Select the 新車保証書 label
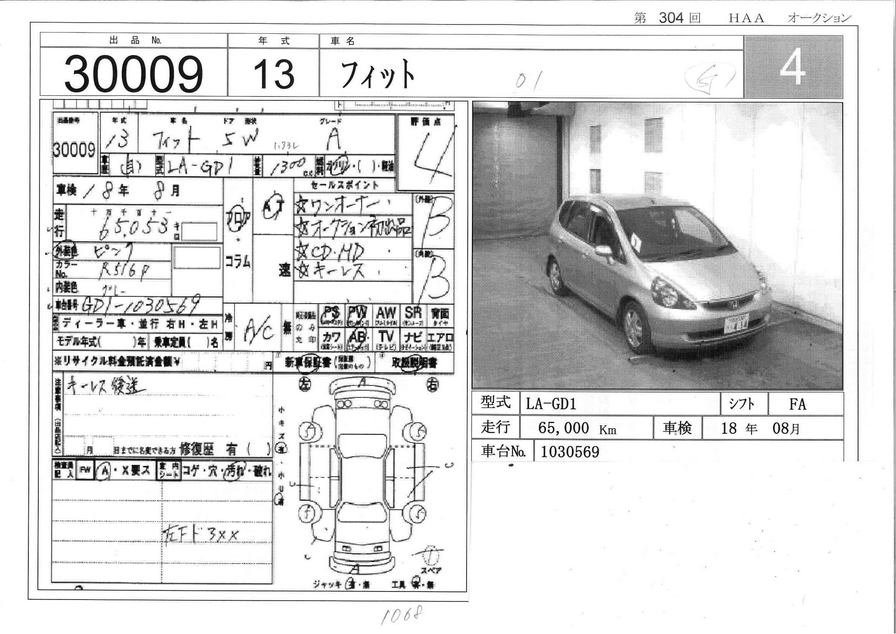 click(x=308, y=362)
